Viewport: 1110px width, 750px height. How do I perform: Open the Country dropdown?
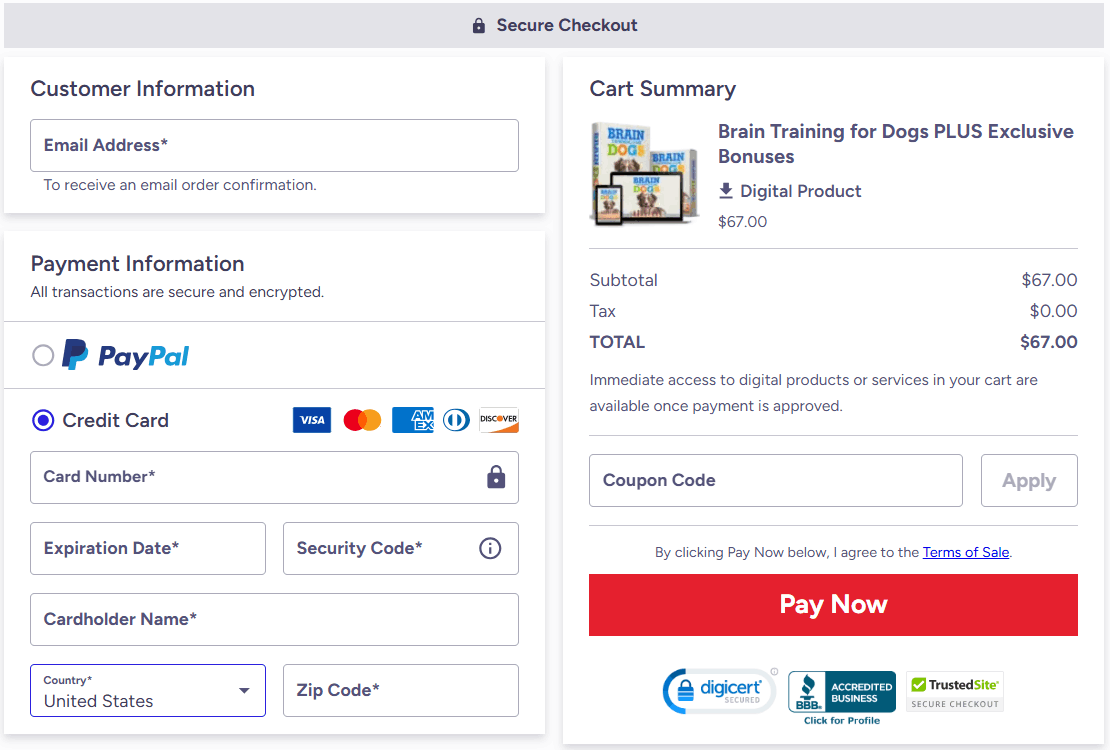[x=147, y=690]
